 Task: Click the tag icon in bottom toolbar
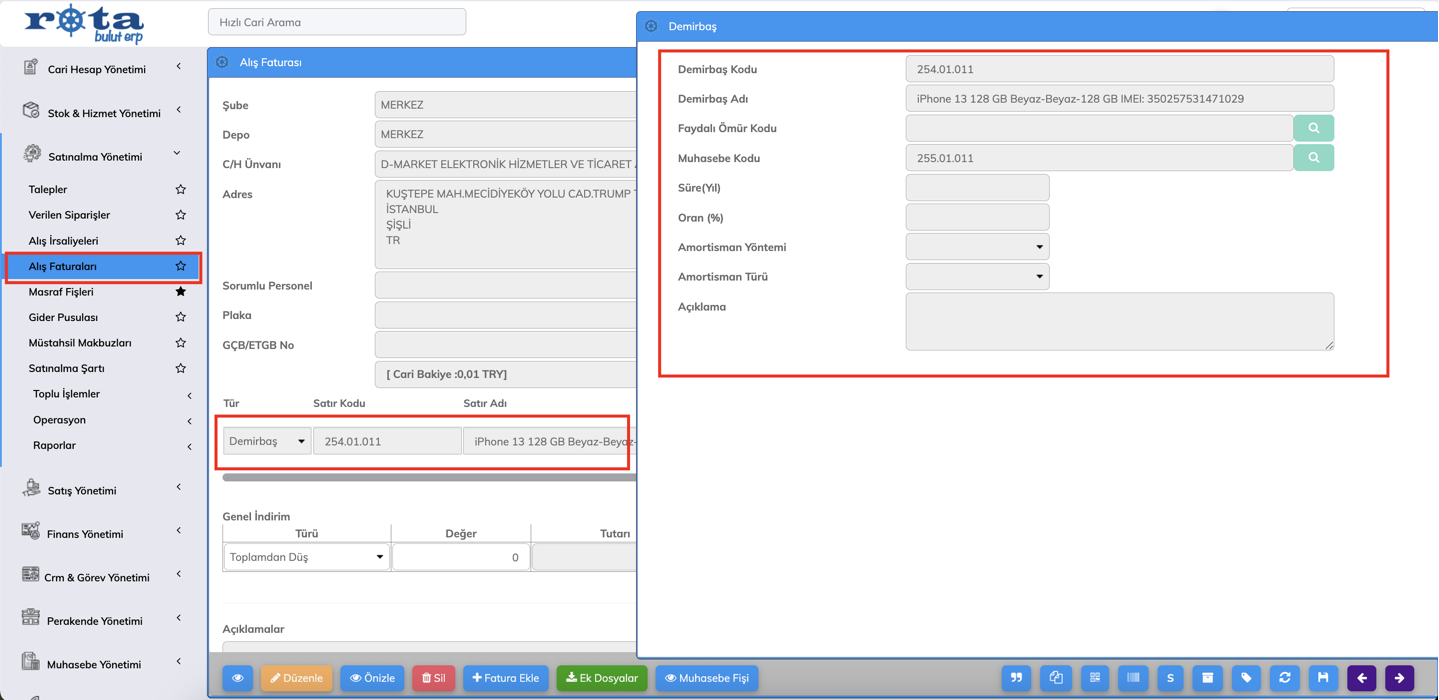coord(1246,678)
